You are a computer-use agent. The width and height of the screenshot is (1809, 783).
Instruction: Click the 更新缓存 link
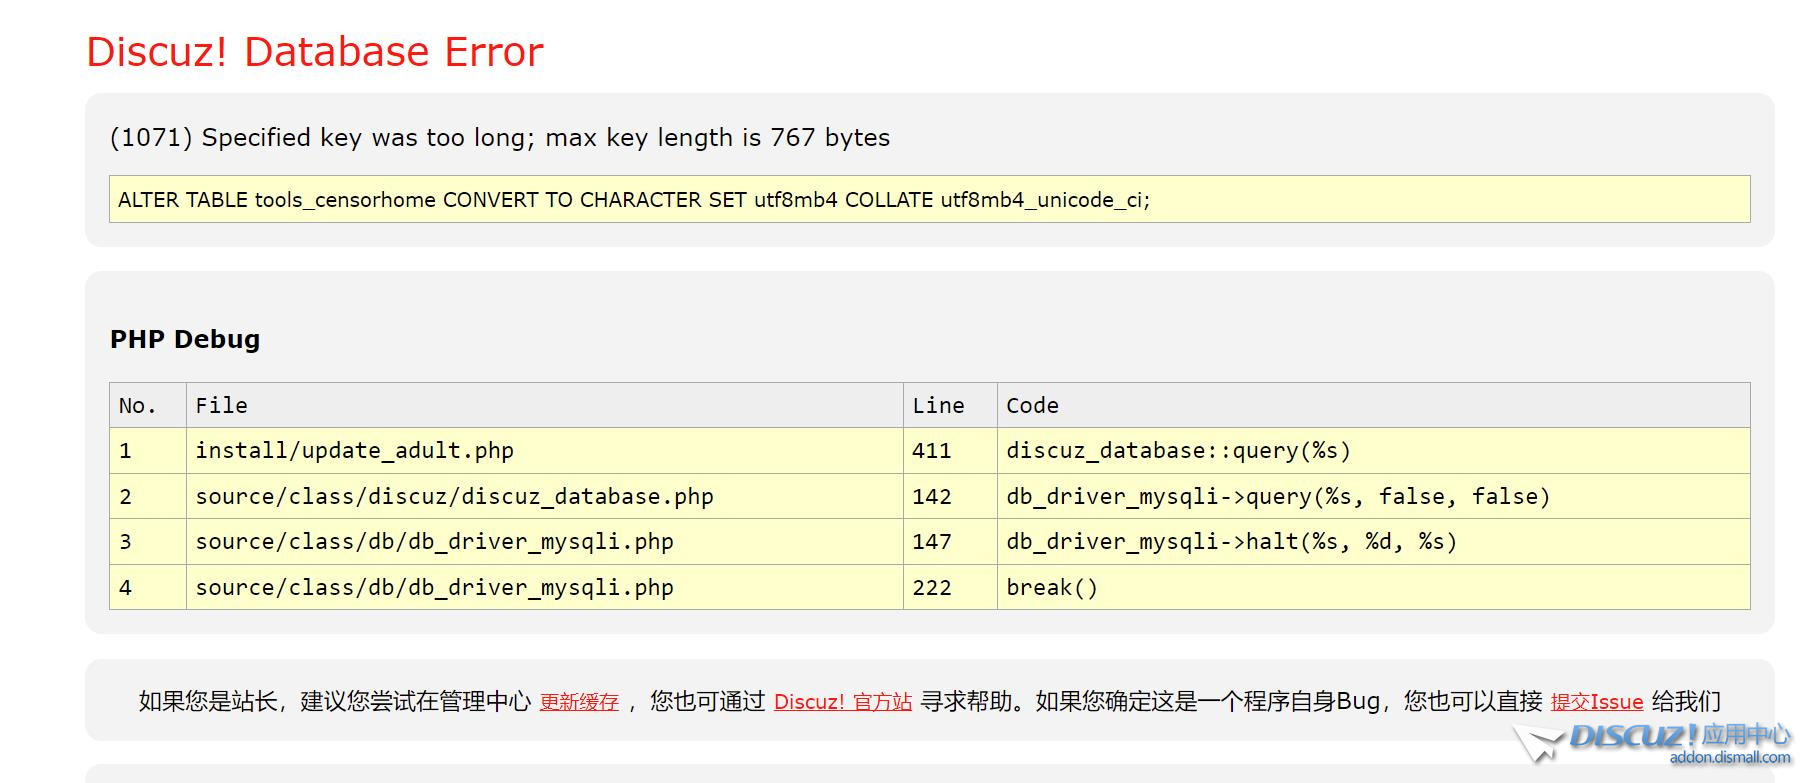579,702
